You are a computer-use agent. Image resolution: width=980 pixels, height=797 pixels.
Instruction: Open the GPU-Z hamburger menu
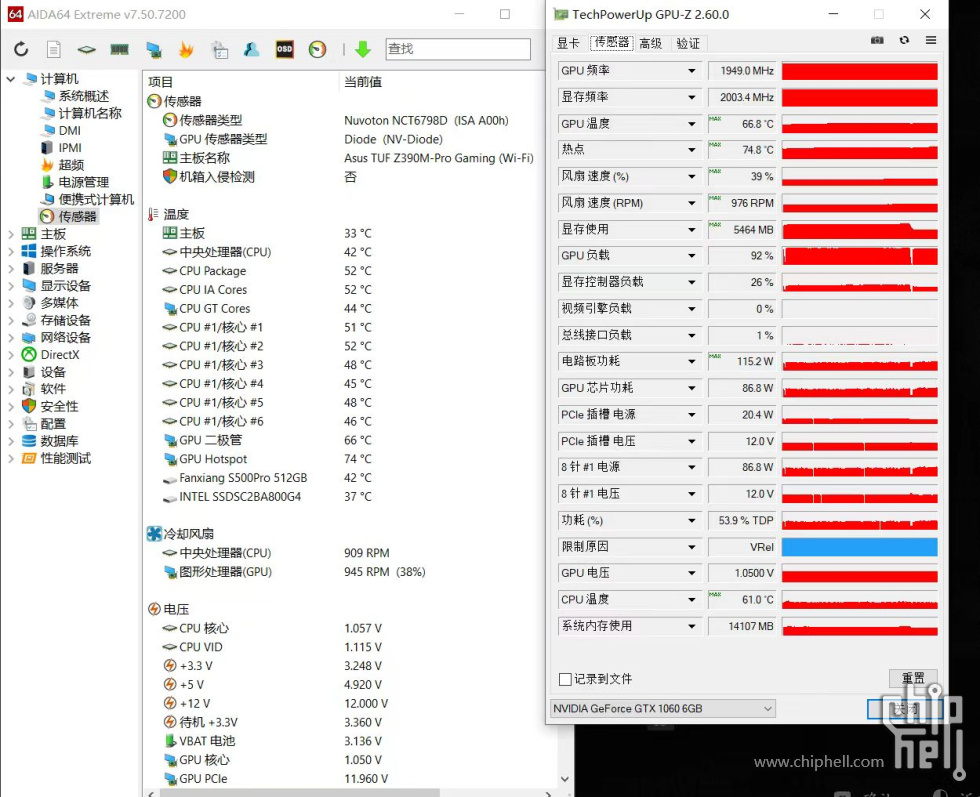(x=931, y=40)
